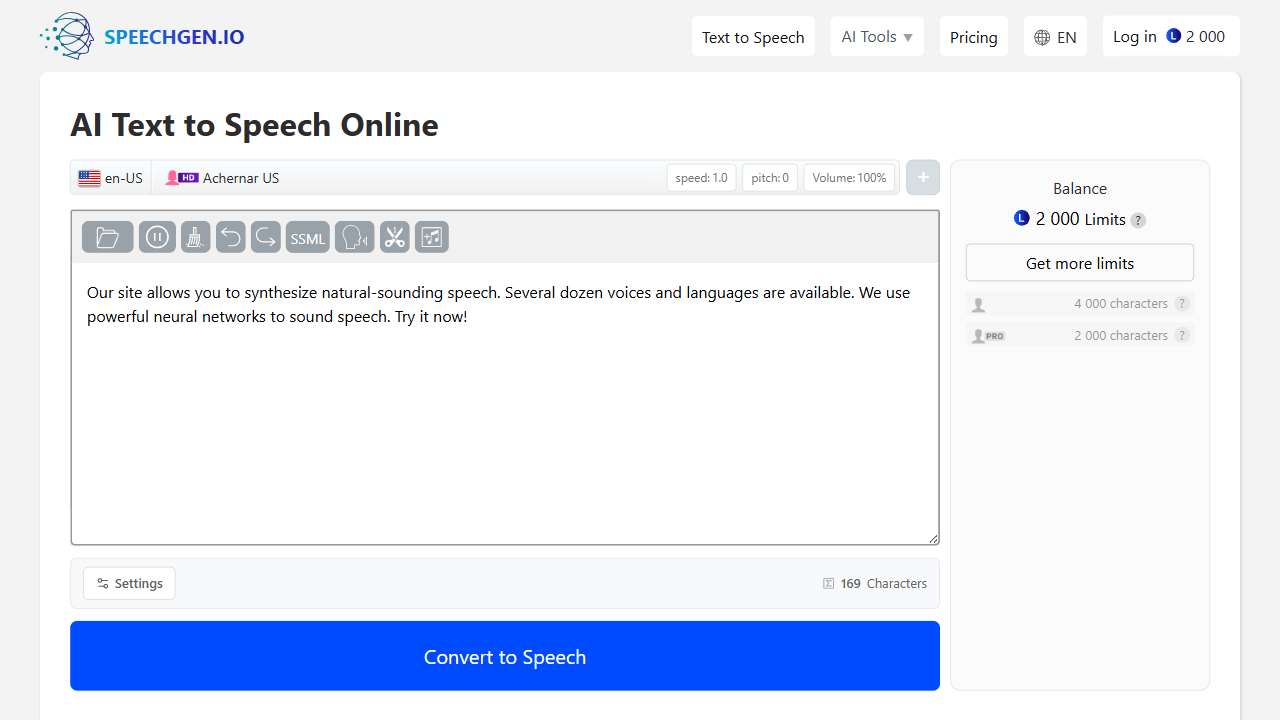
Task: Undo the last text change
Action: [231, 236]
